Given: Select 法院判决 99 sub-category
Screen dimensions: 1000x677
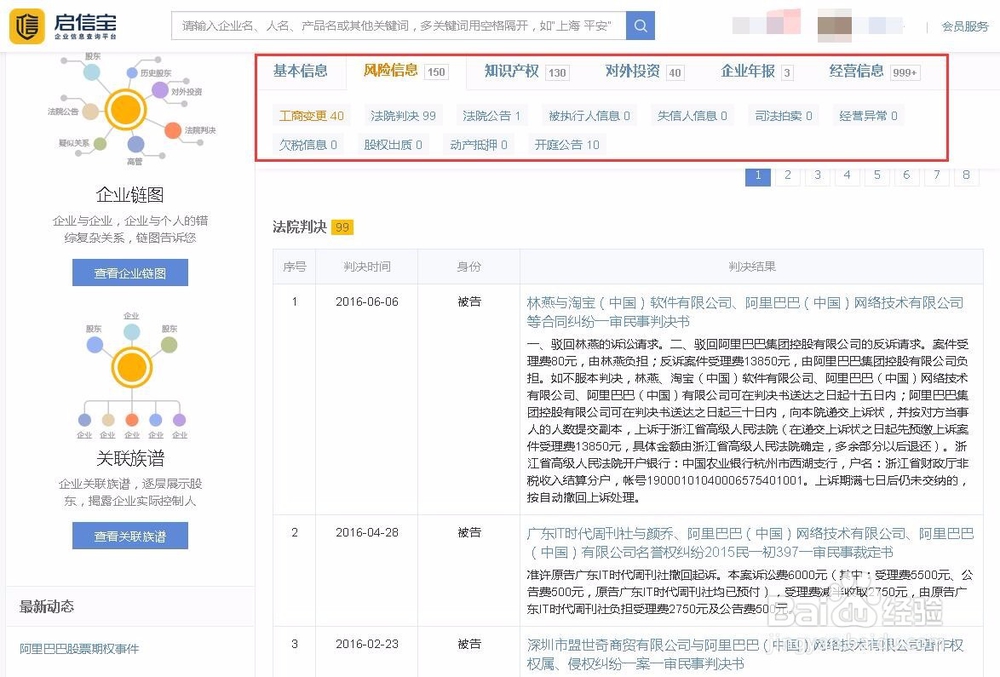Looking at the screenshot, I should (403, 116).
